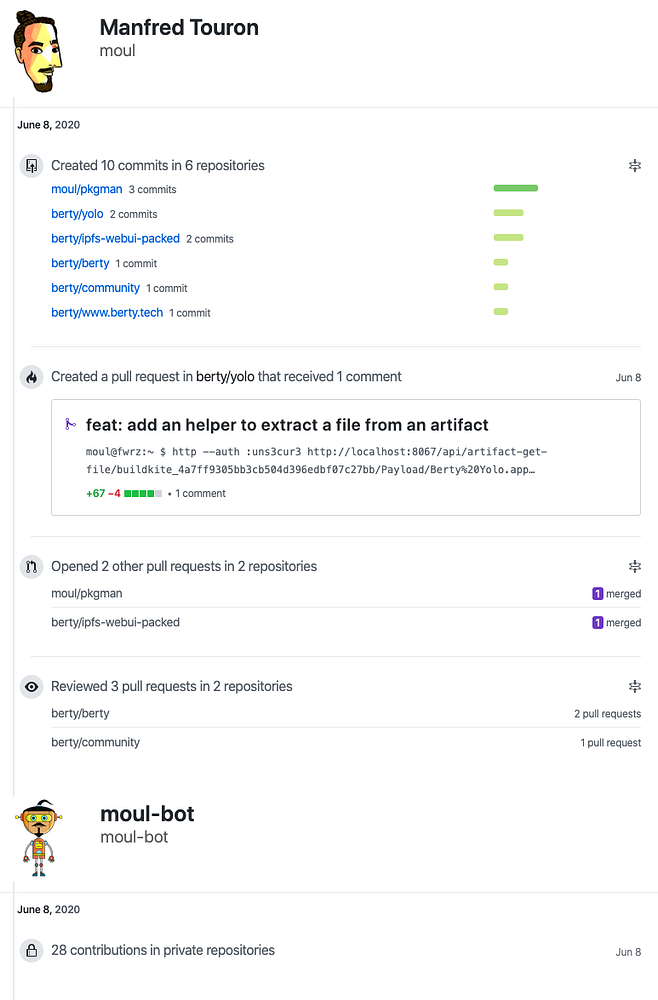658x1000 pixels.
Task: Click the berty/community 1 pull request count
Action: (611, 743)
